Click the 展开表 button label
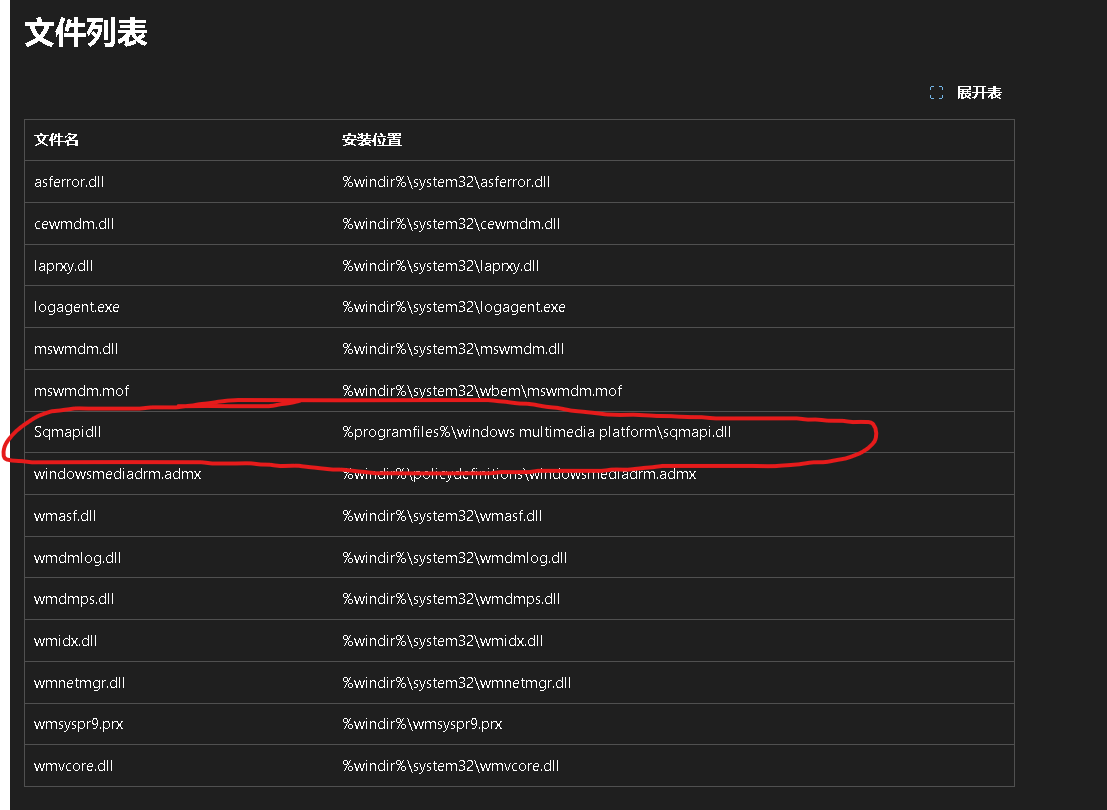This screenshot has width=1107, height=810. [979, 93]
